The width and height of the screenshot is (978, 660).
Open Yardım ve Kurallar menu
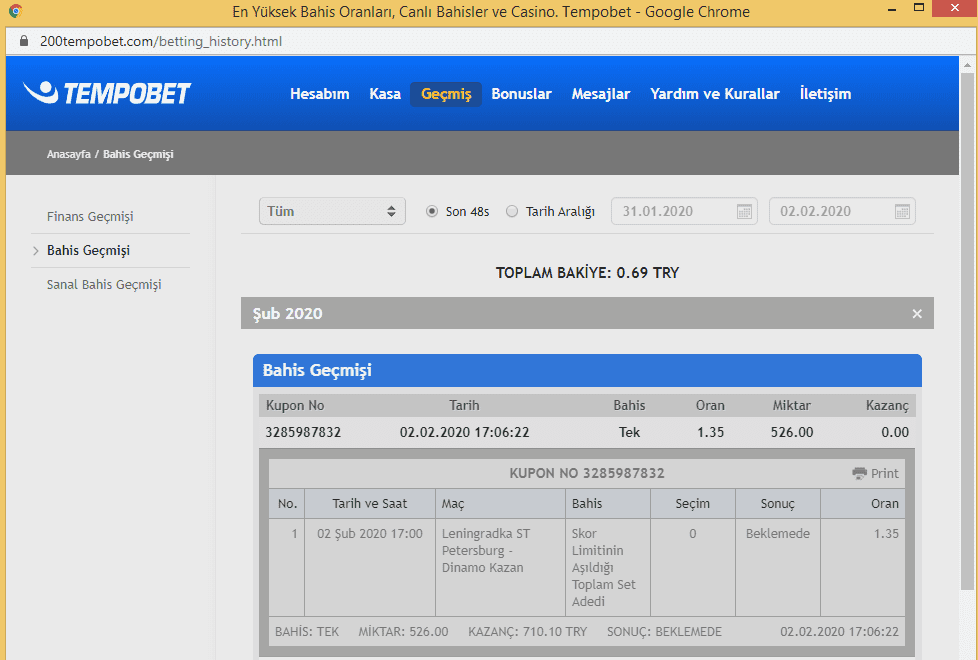coord(715,94)
